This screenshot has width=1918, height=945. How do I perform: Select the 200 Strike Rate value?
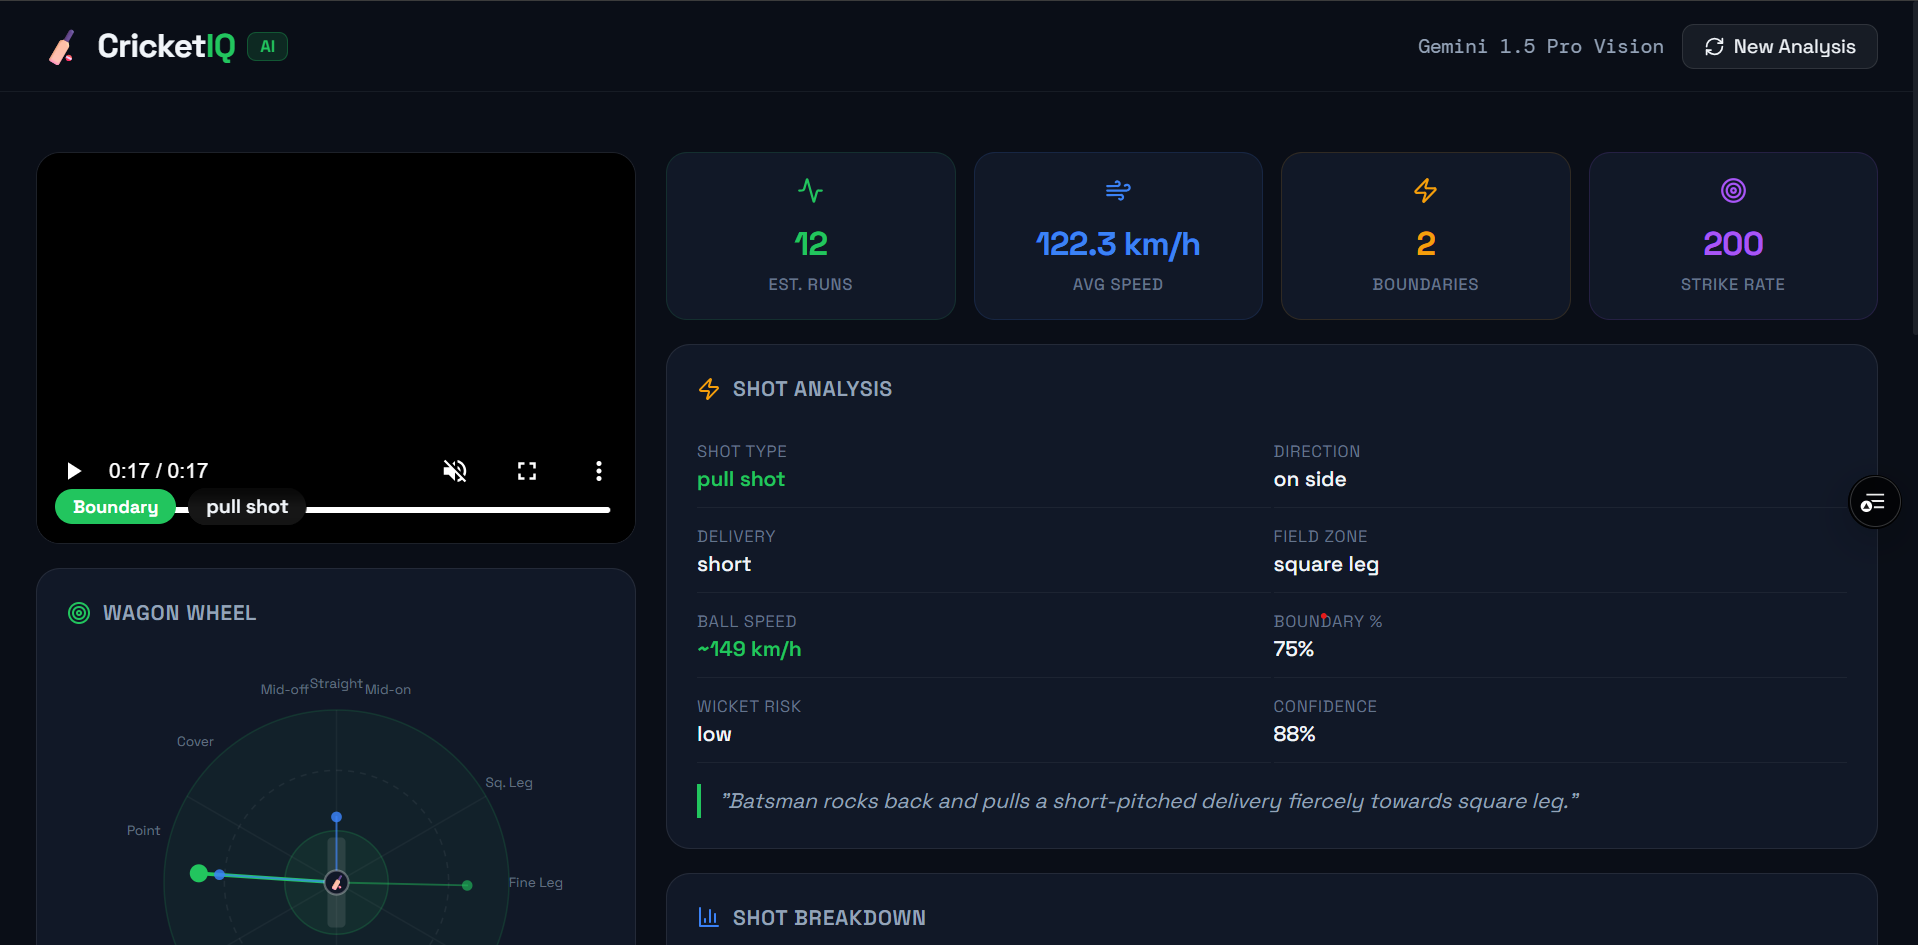[x=1733, y=244]
